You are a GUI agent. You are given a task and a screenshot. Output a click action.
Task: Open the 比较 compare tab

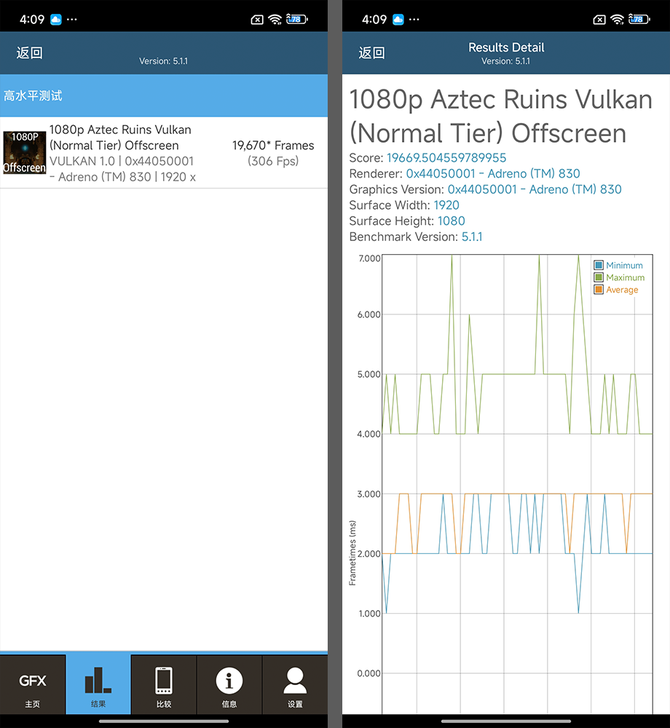(164, 686)
